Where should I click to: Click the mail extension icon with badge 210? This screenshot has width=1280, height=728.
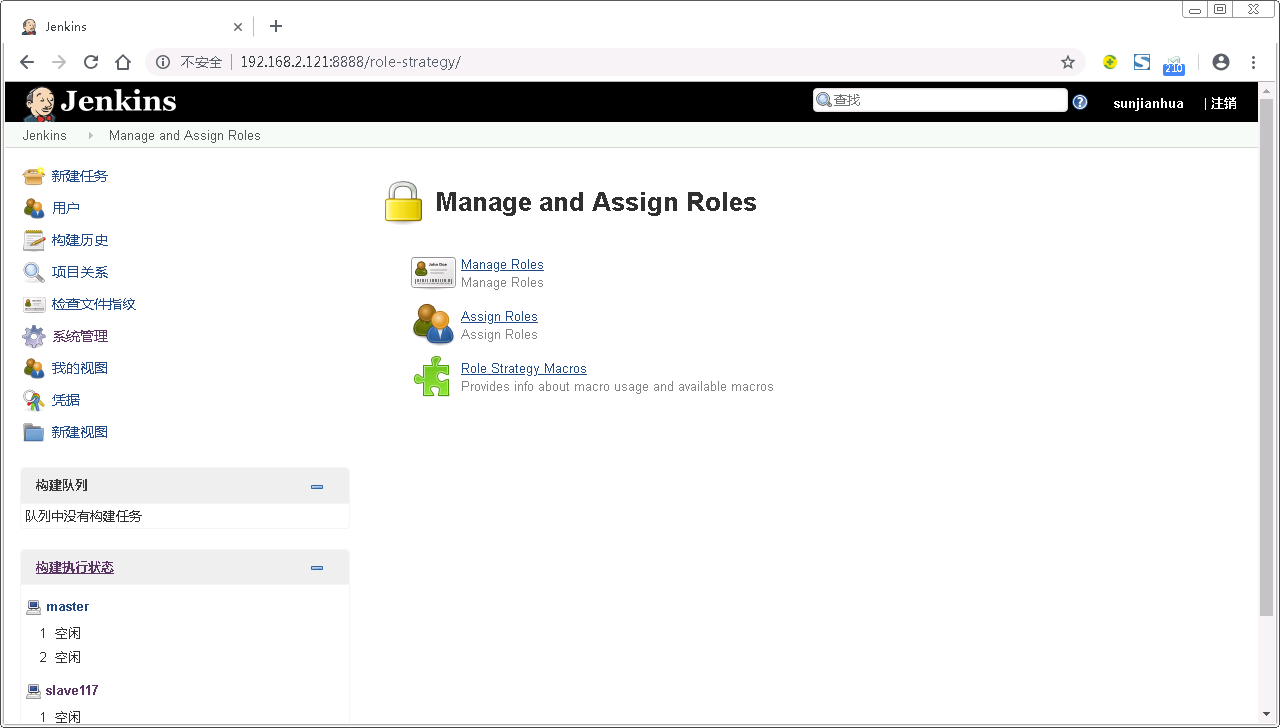[1174, 64]
